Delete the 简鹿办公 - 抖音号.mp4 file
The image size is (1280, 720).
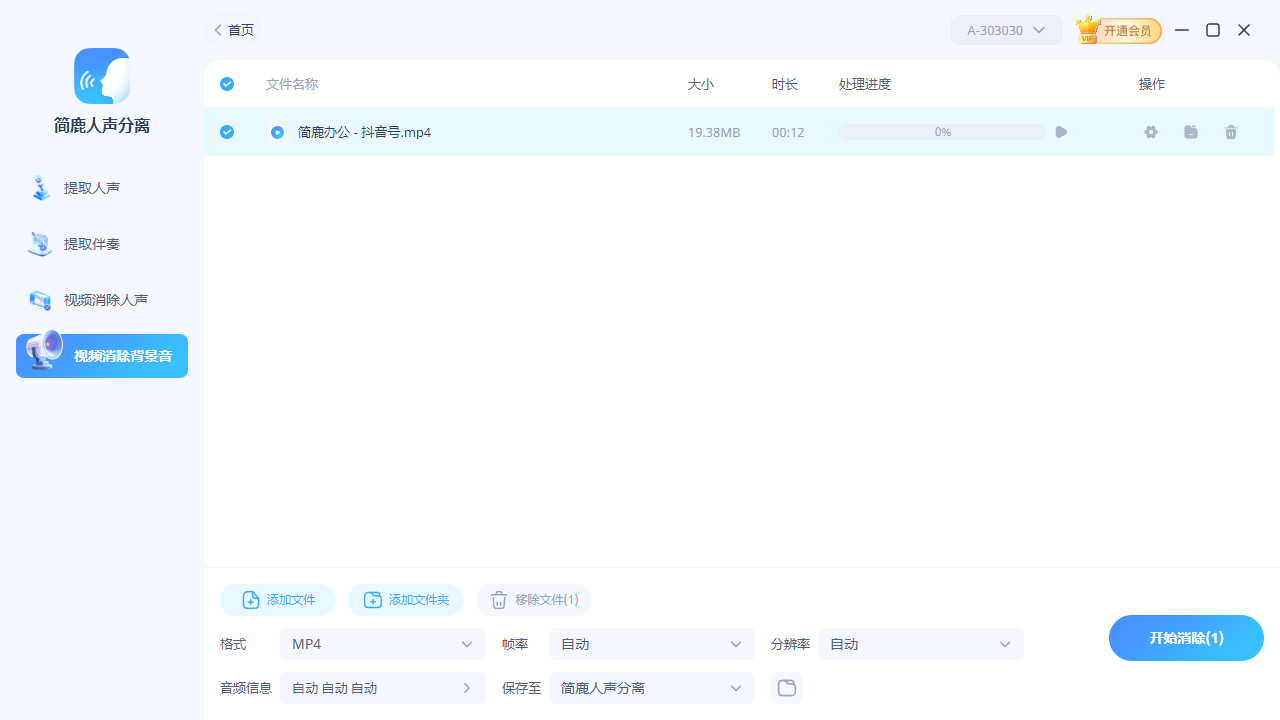[x=1230, y=131]
